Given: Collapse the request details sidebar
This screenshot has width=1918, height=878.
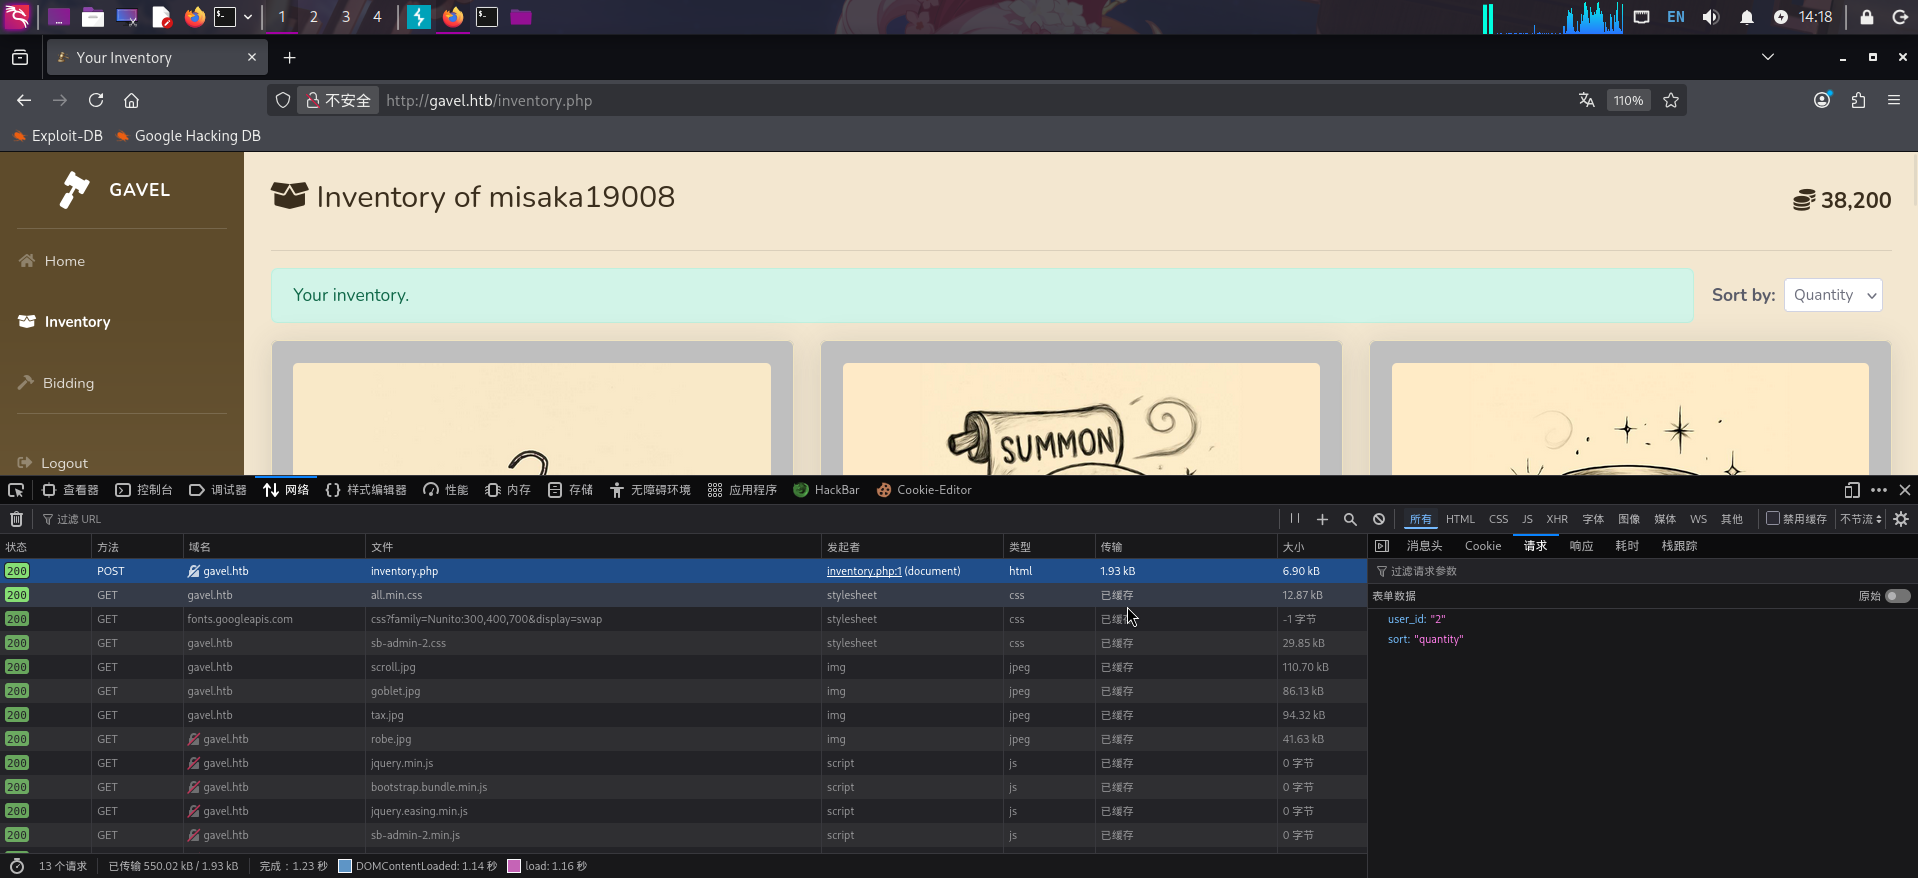Looking at the screenshot, I should click(x=1382, y=546).
